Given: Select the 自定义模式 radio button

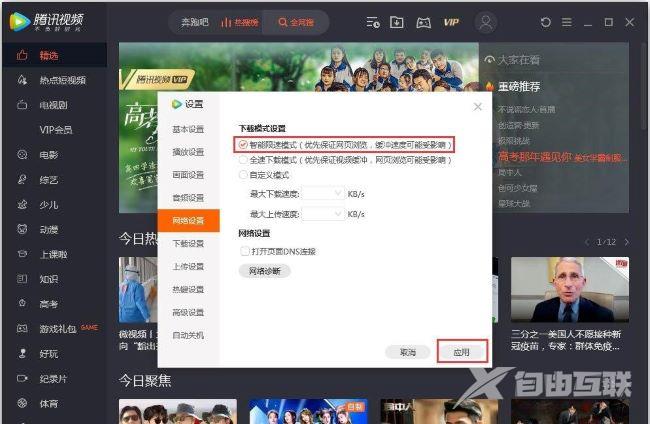Looking at the screenshot, I should click(x=243, y=175).
